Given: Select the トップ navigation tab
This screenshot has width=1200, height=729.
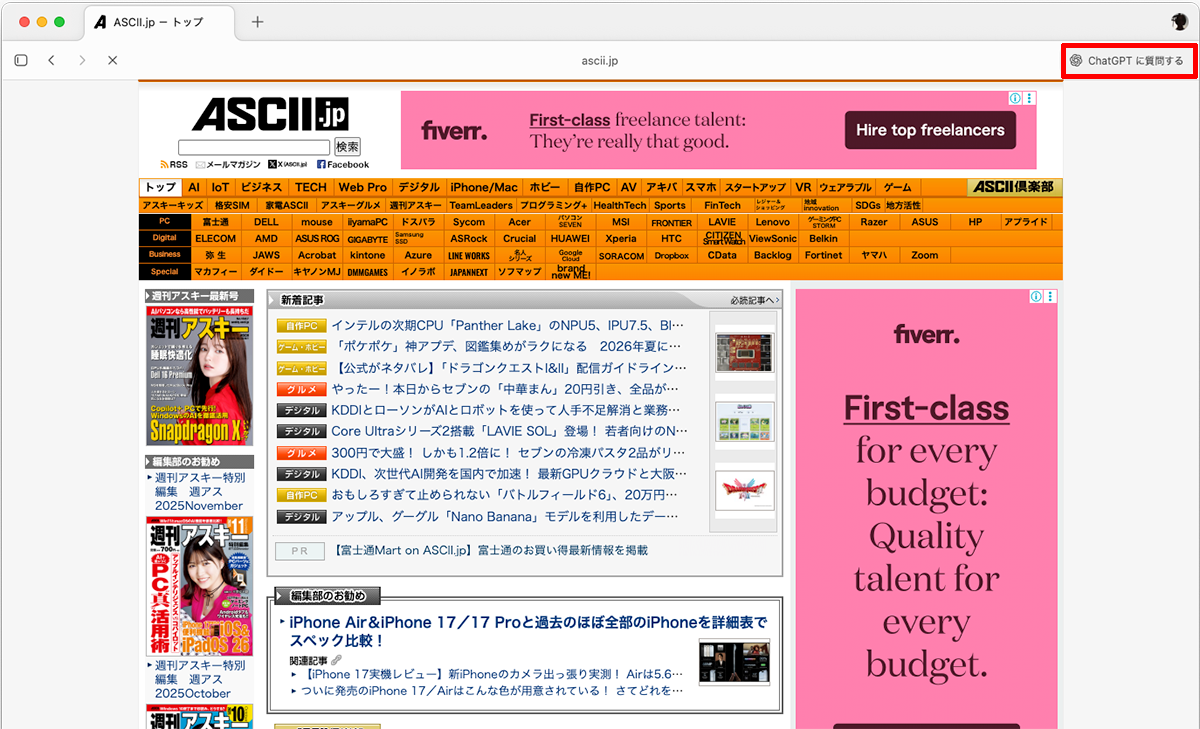Looking at the screenshot, I should pyautogui.click(x=160, y=187).
